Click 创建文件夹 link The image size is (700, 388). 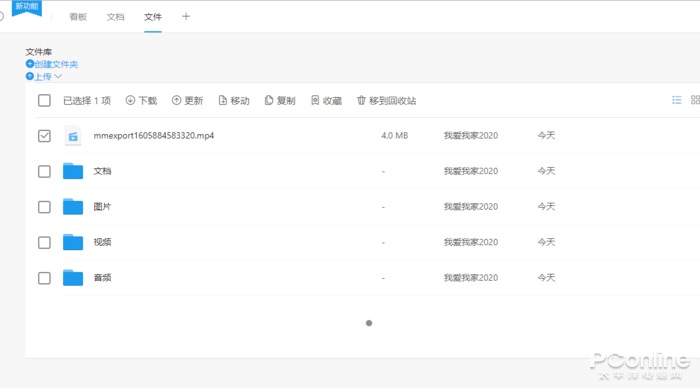[x=56, y=64]
